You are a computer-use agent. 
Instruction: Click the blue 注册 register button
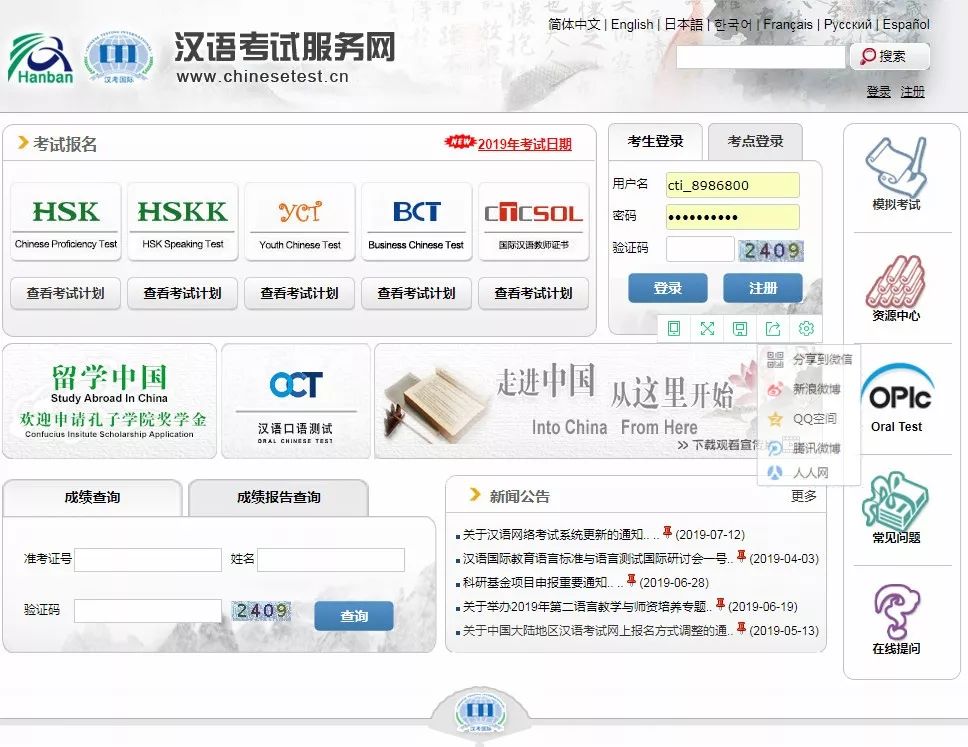click(x=763, y=288)
